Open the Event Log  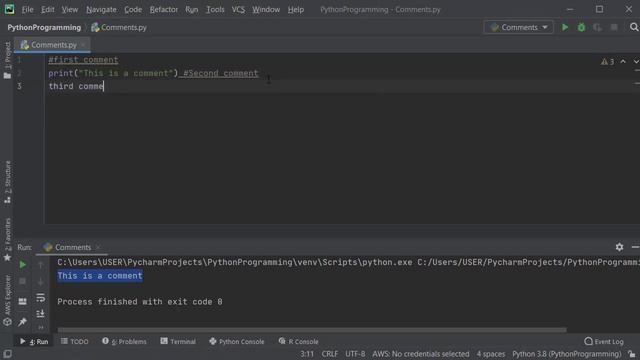tap(604, 341)
